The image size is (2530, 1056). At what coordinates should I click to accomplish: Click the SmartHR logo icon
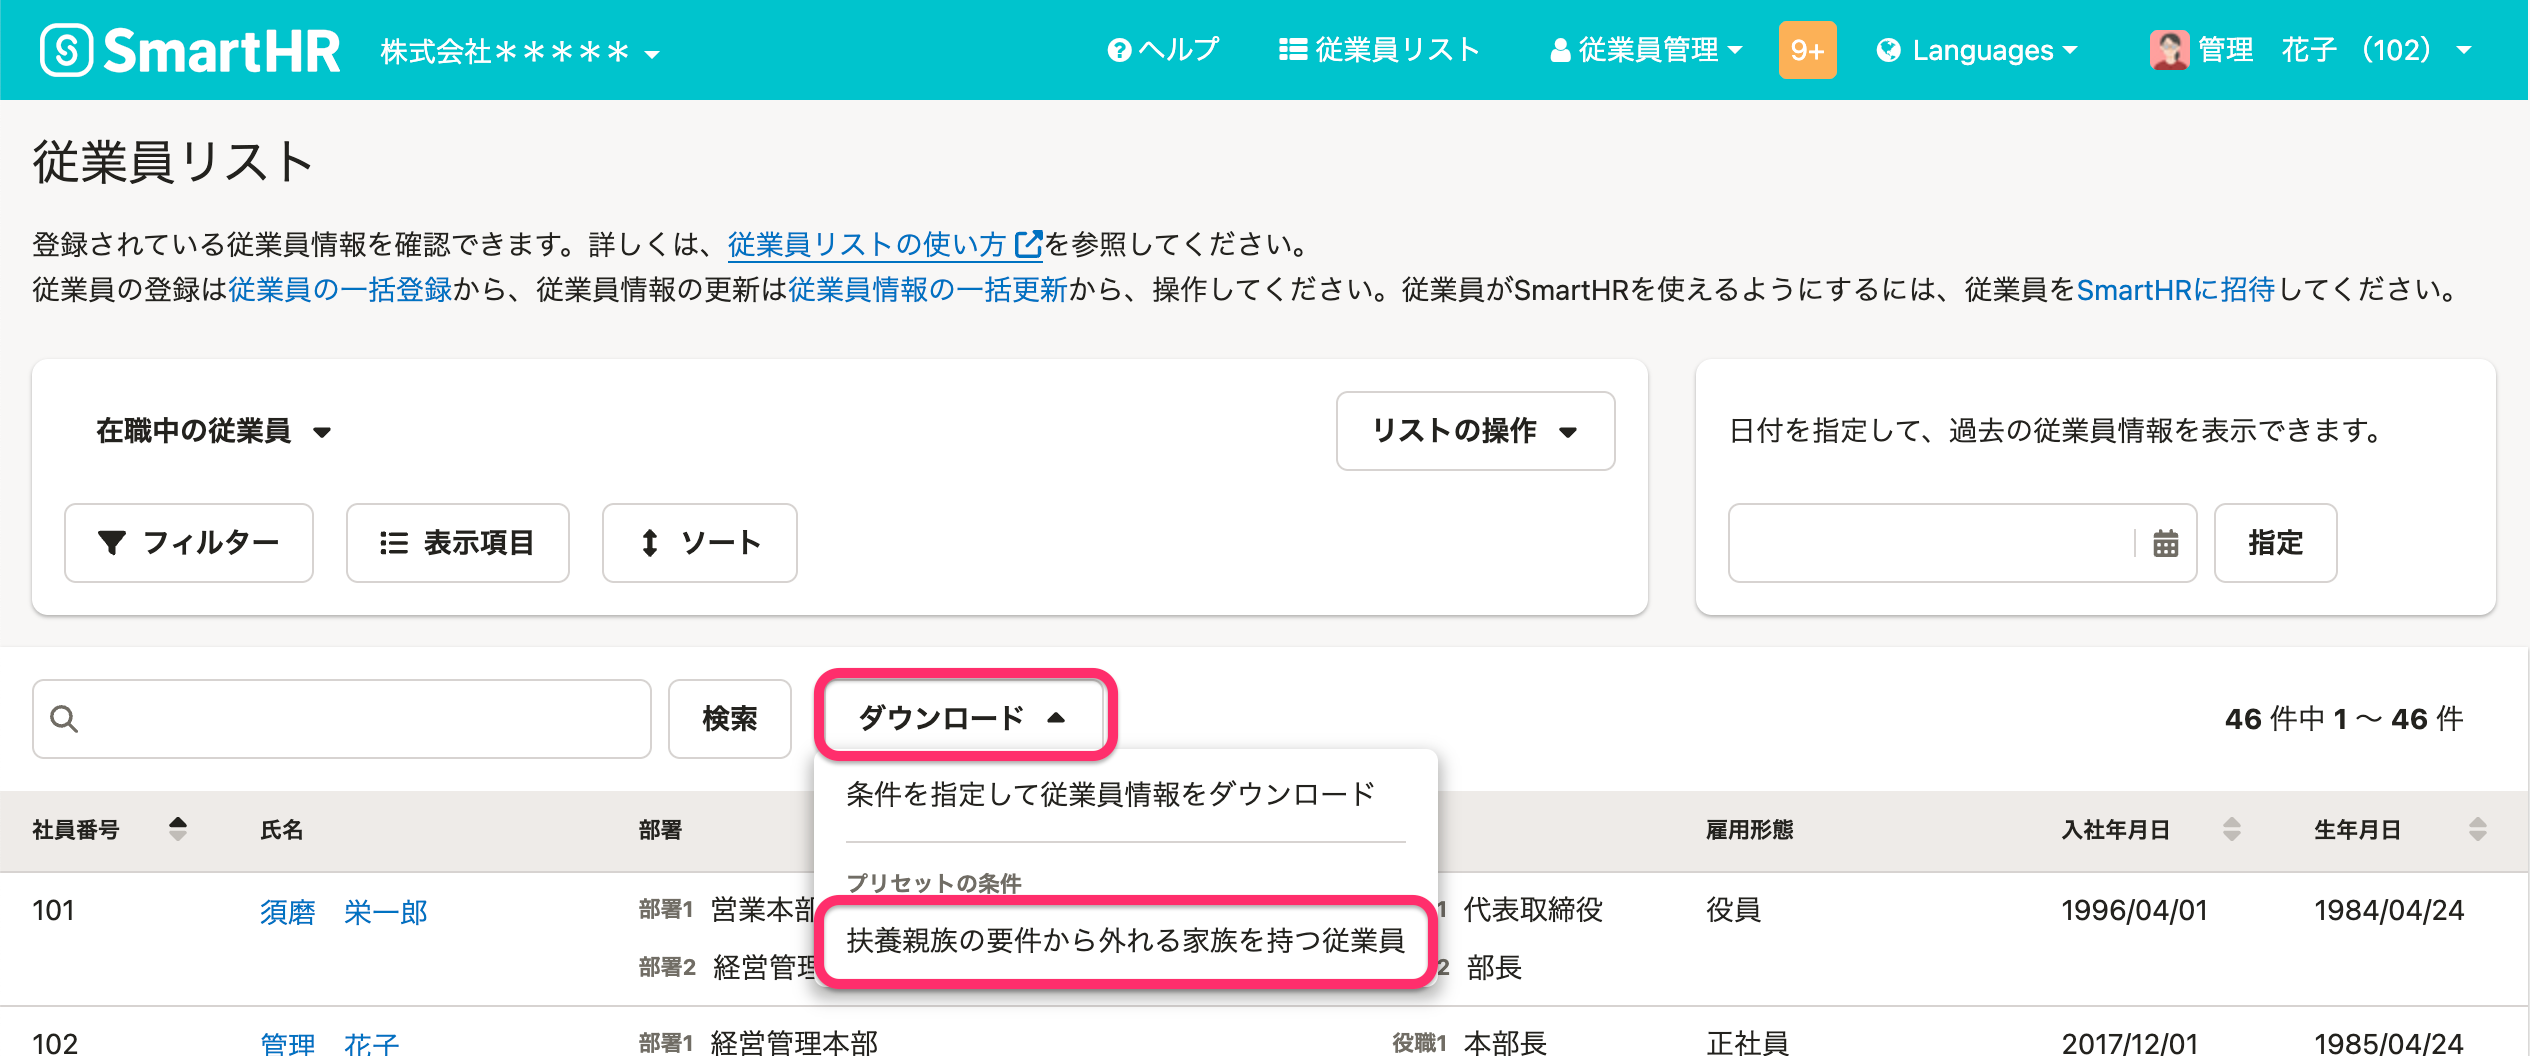click(x=66, y=50)
